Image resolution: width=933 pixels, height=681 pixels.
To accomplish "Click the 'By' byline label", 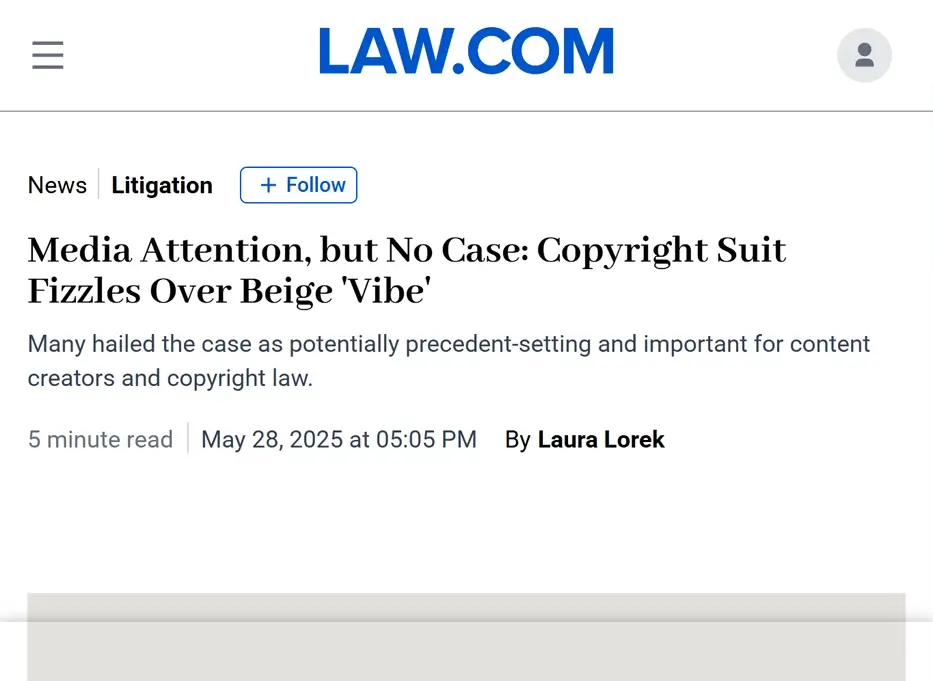I will pos(518,440).
